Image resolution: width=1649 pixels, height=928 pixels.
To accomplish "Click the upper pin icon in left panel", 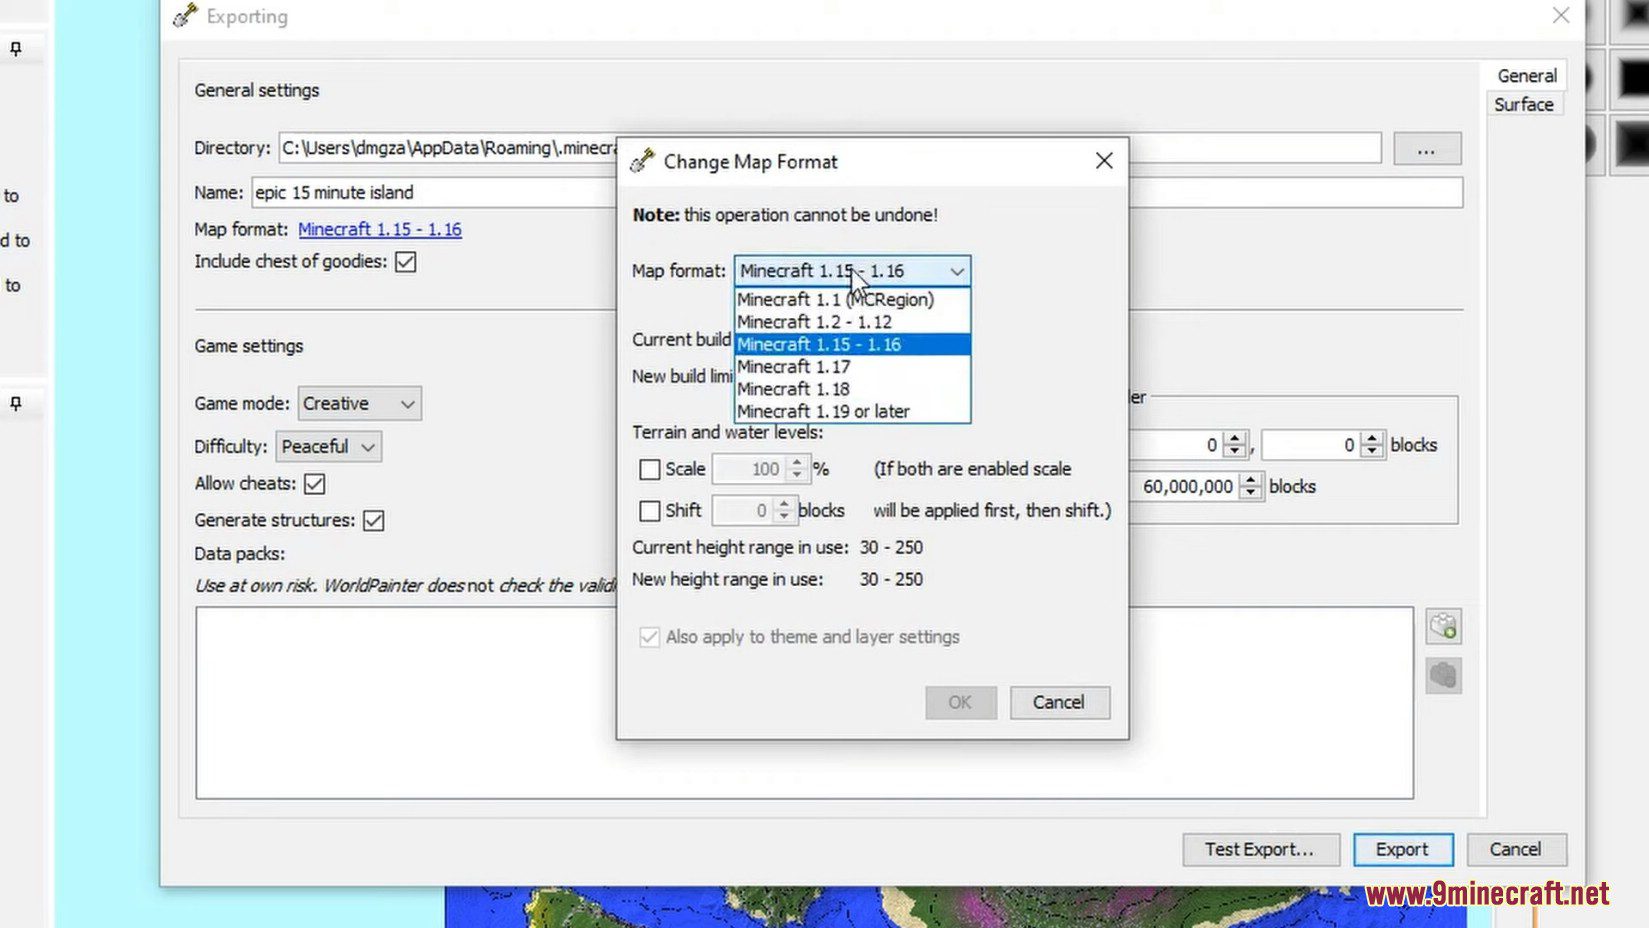I will click(16, 48).
